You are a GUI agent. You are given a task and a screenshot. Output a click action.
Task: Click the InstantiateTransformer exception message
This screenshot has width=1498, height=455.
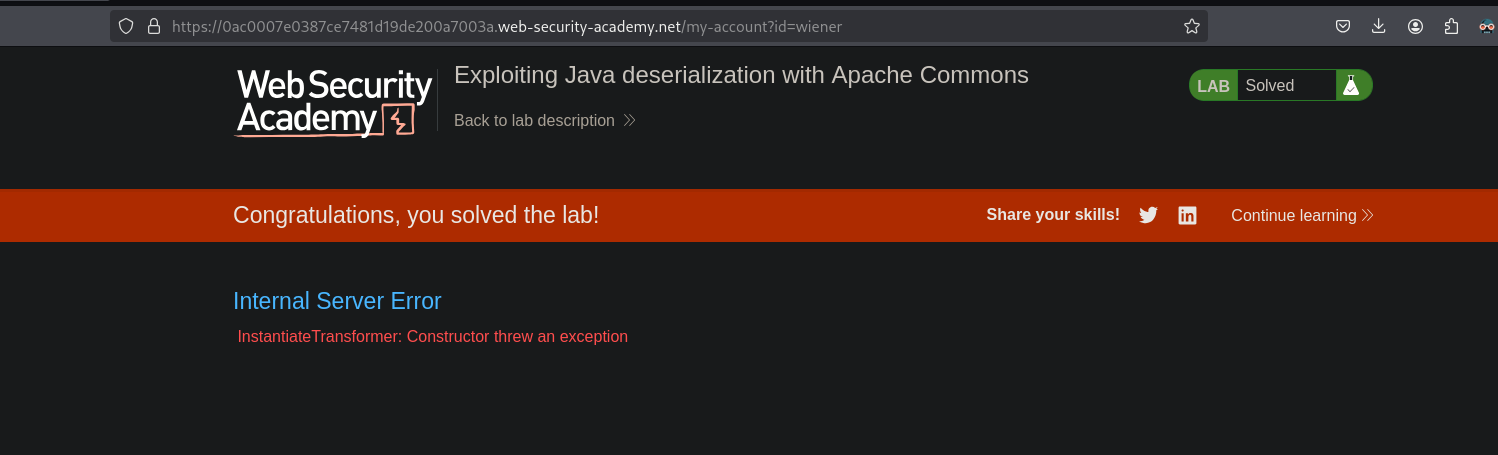(432, 336)
